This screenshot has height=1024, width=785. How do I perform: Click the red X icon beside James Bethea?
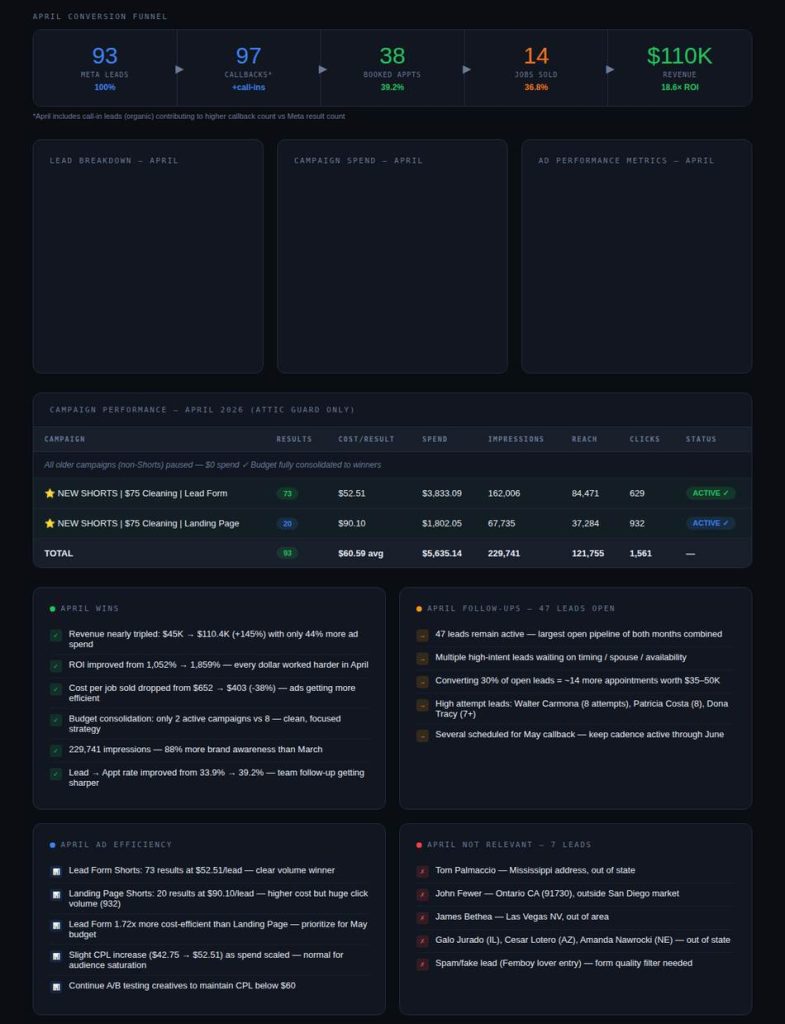click(x=423, y=918)
